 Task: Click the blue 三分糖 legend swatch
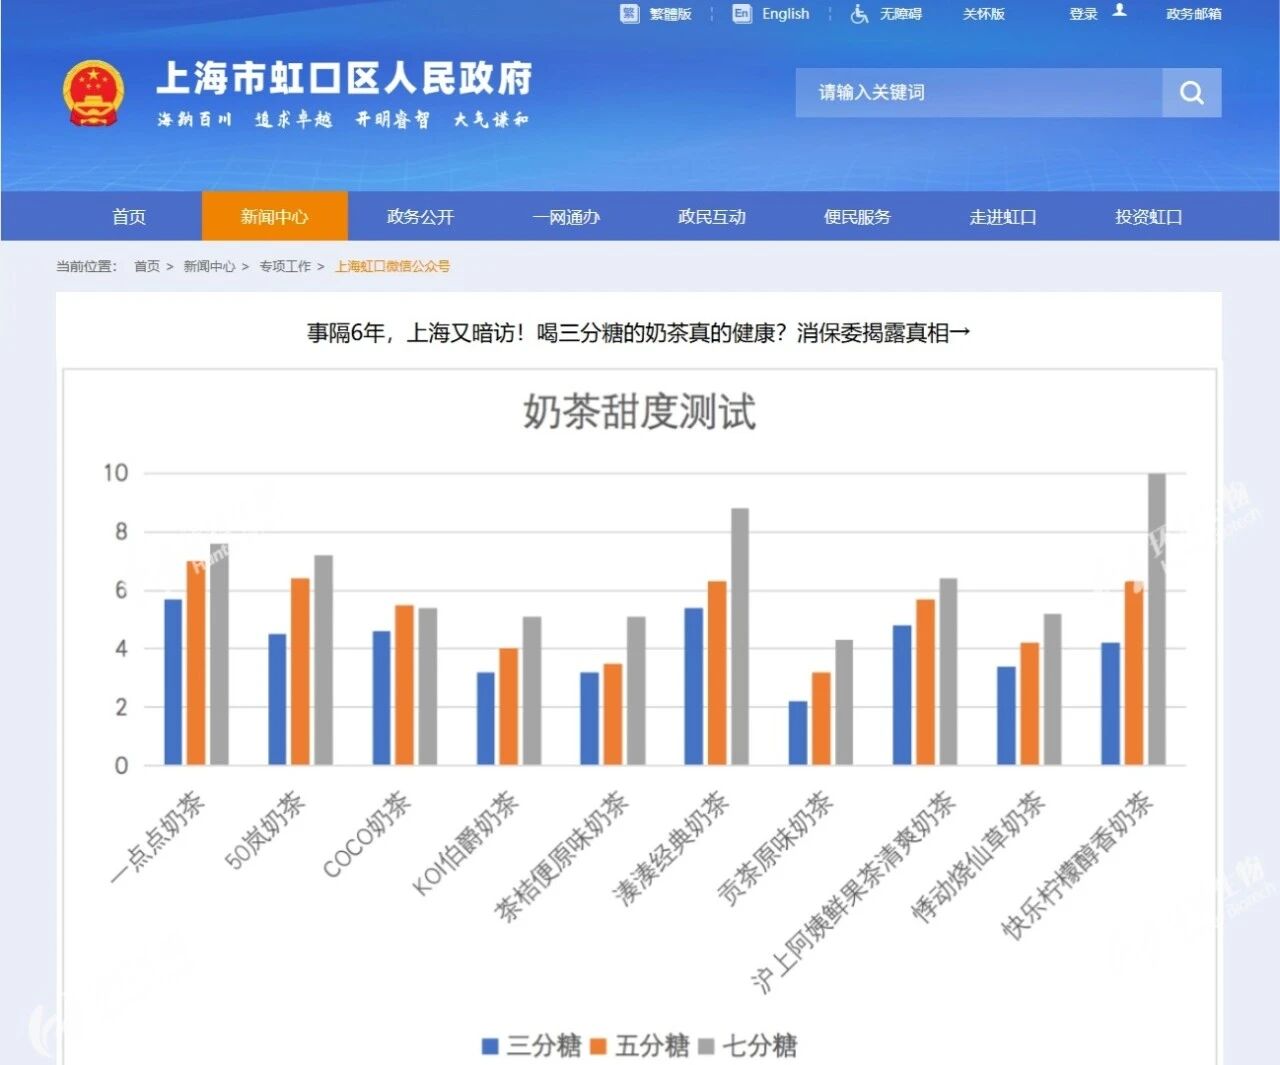point(490,1046)
